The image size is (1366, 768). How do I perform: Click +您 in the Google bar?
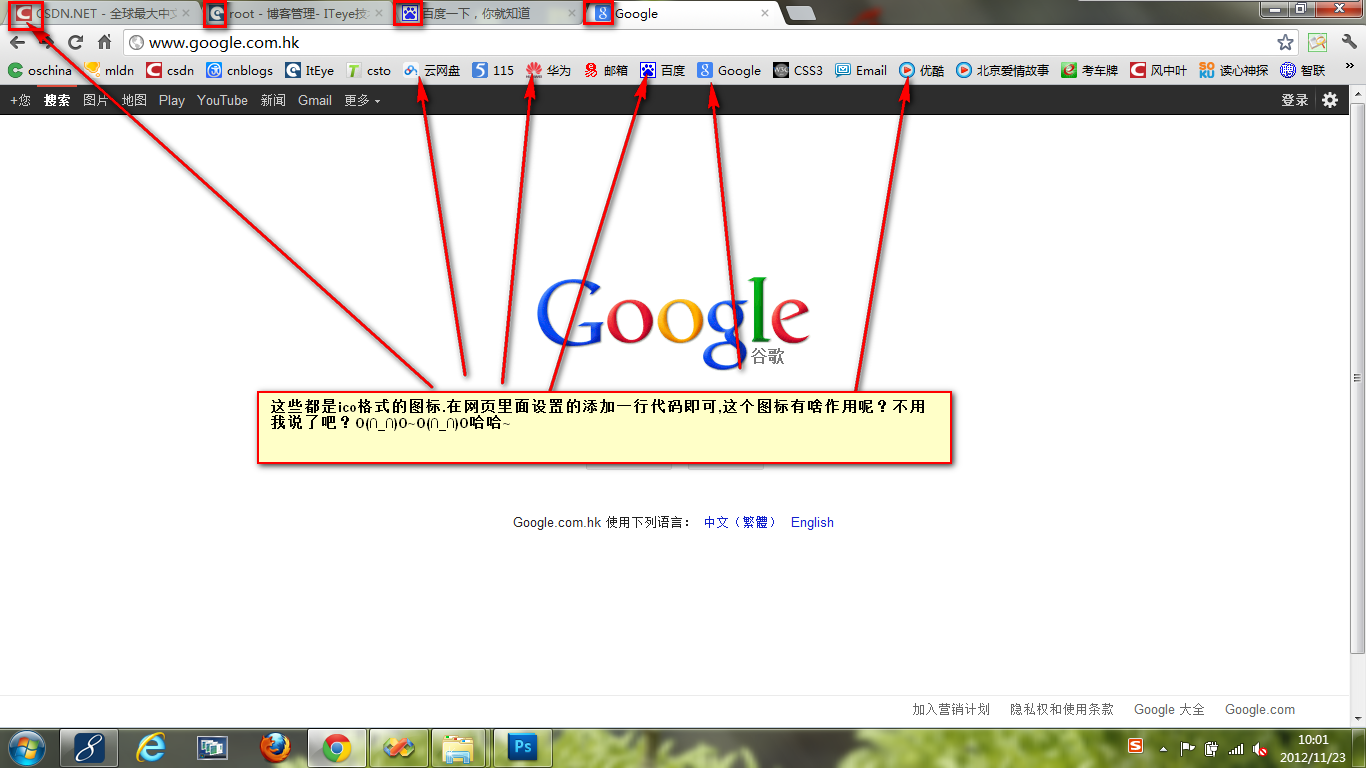[x=20, y=100]
